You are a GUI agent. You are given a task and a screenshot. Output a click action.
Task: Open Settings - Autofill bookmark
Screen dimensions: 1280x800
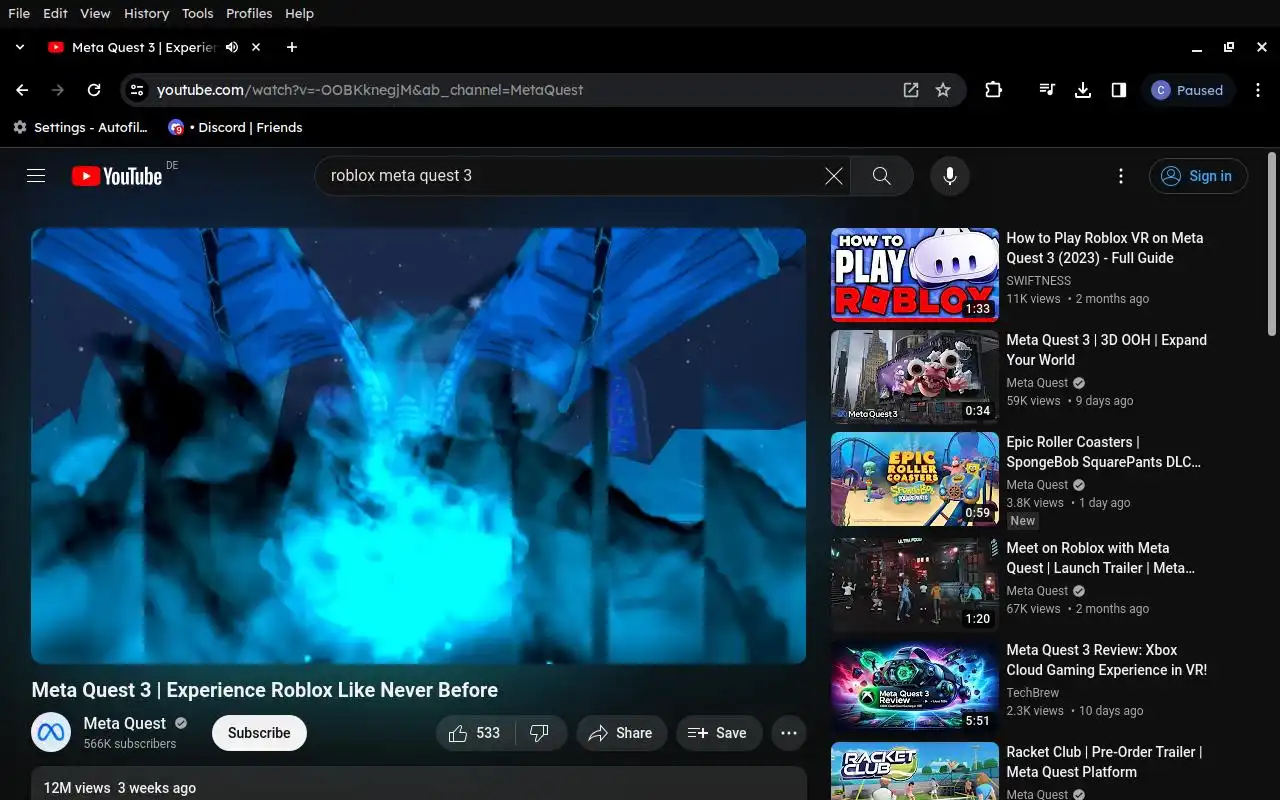(80, 127)
